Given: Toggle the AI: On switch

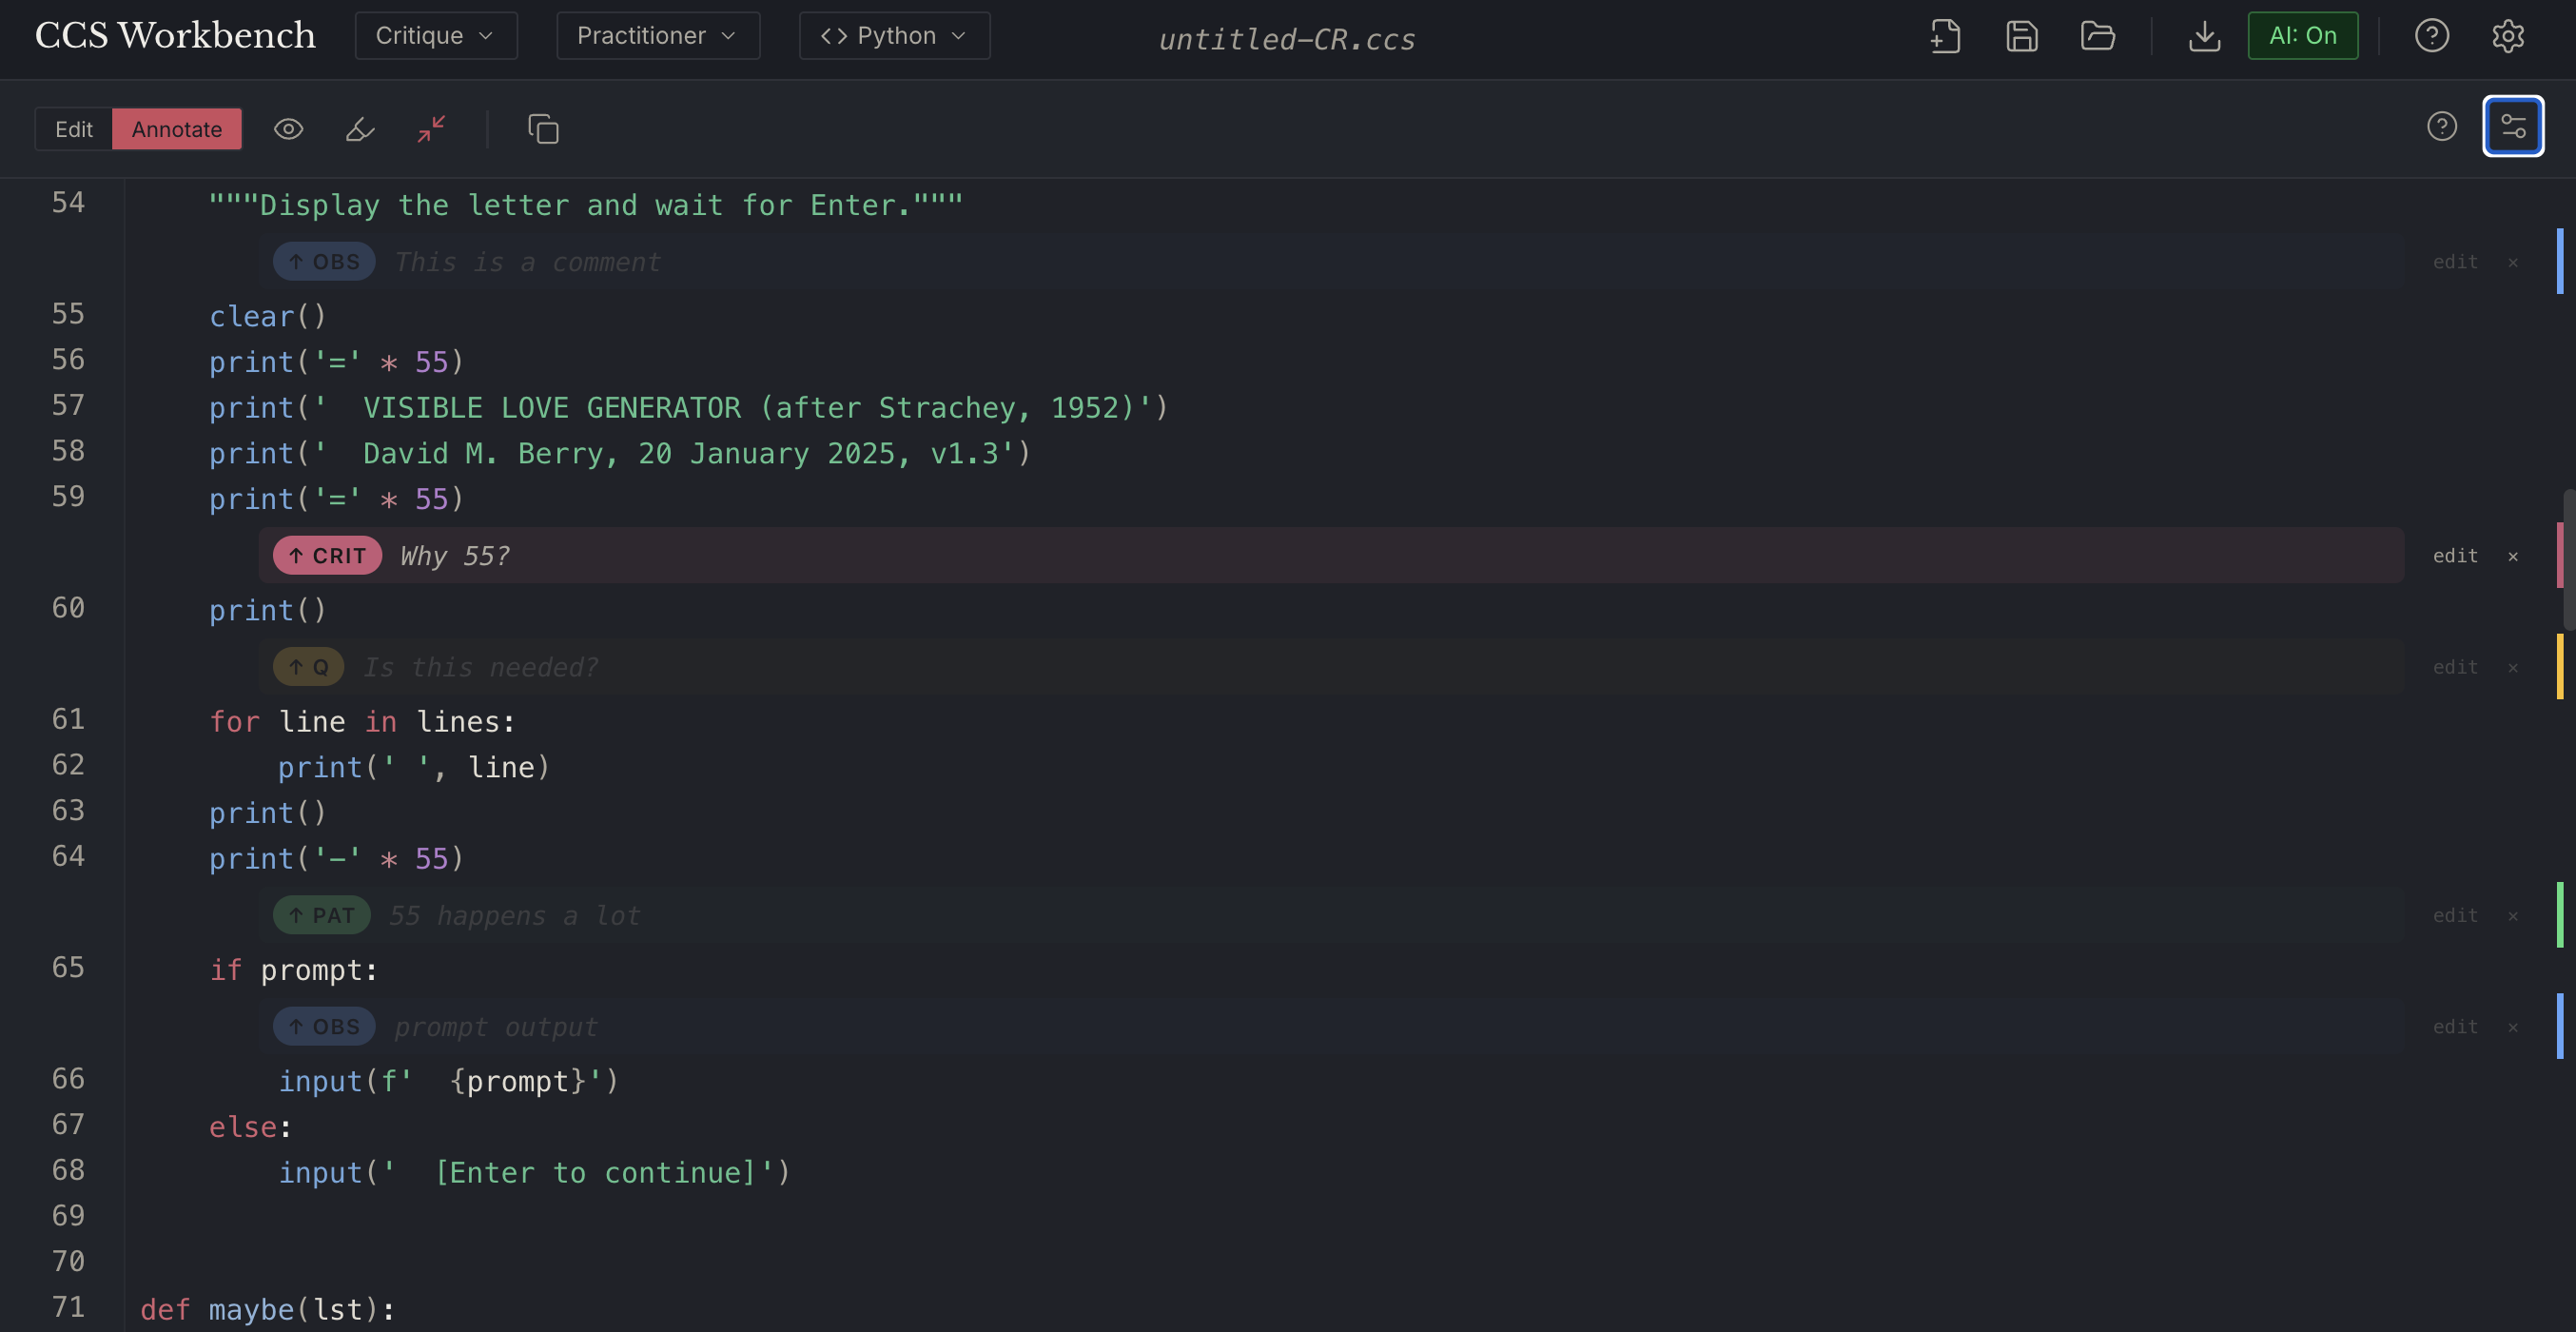Looking at the screenshot, I should click(x=2302, y=36).
